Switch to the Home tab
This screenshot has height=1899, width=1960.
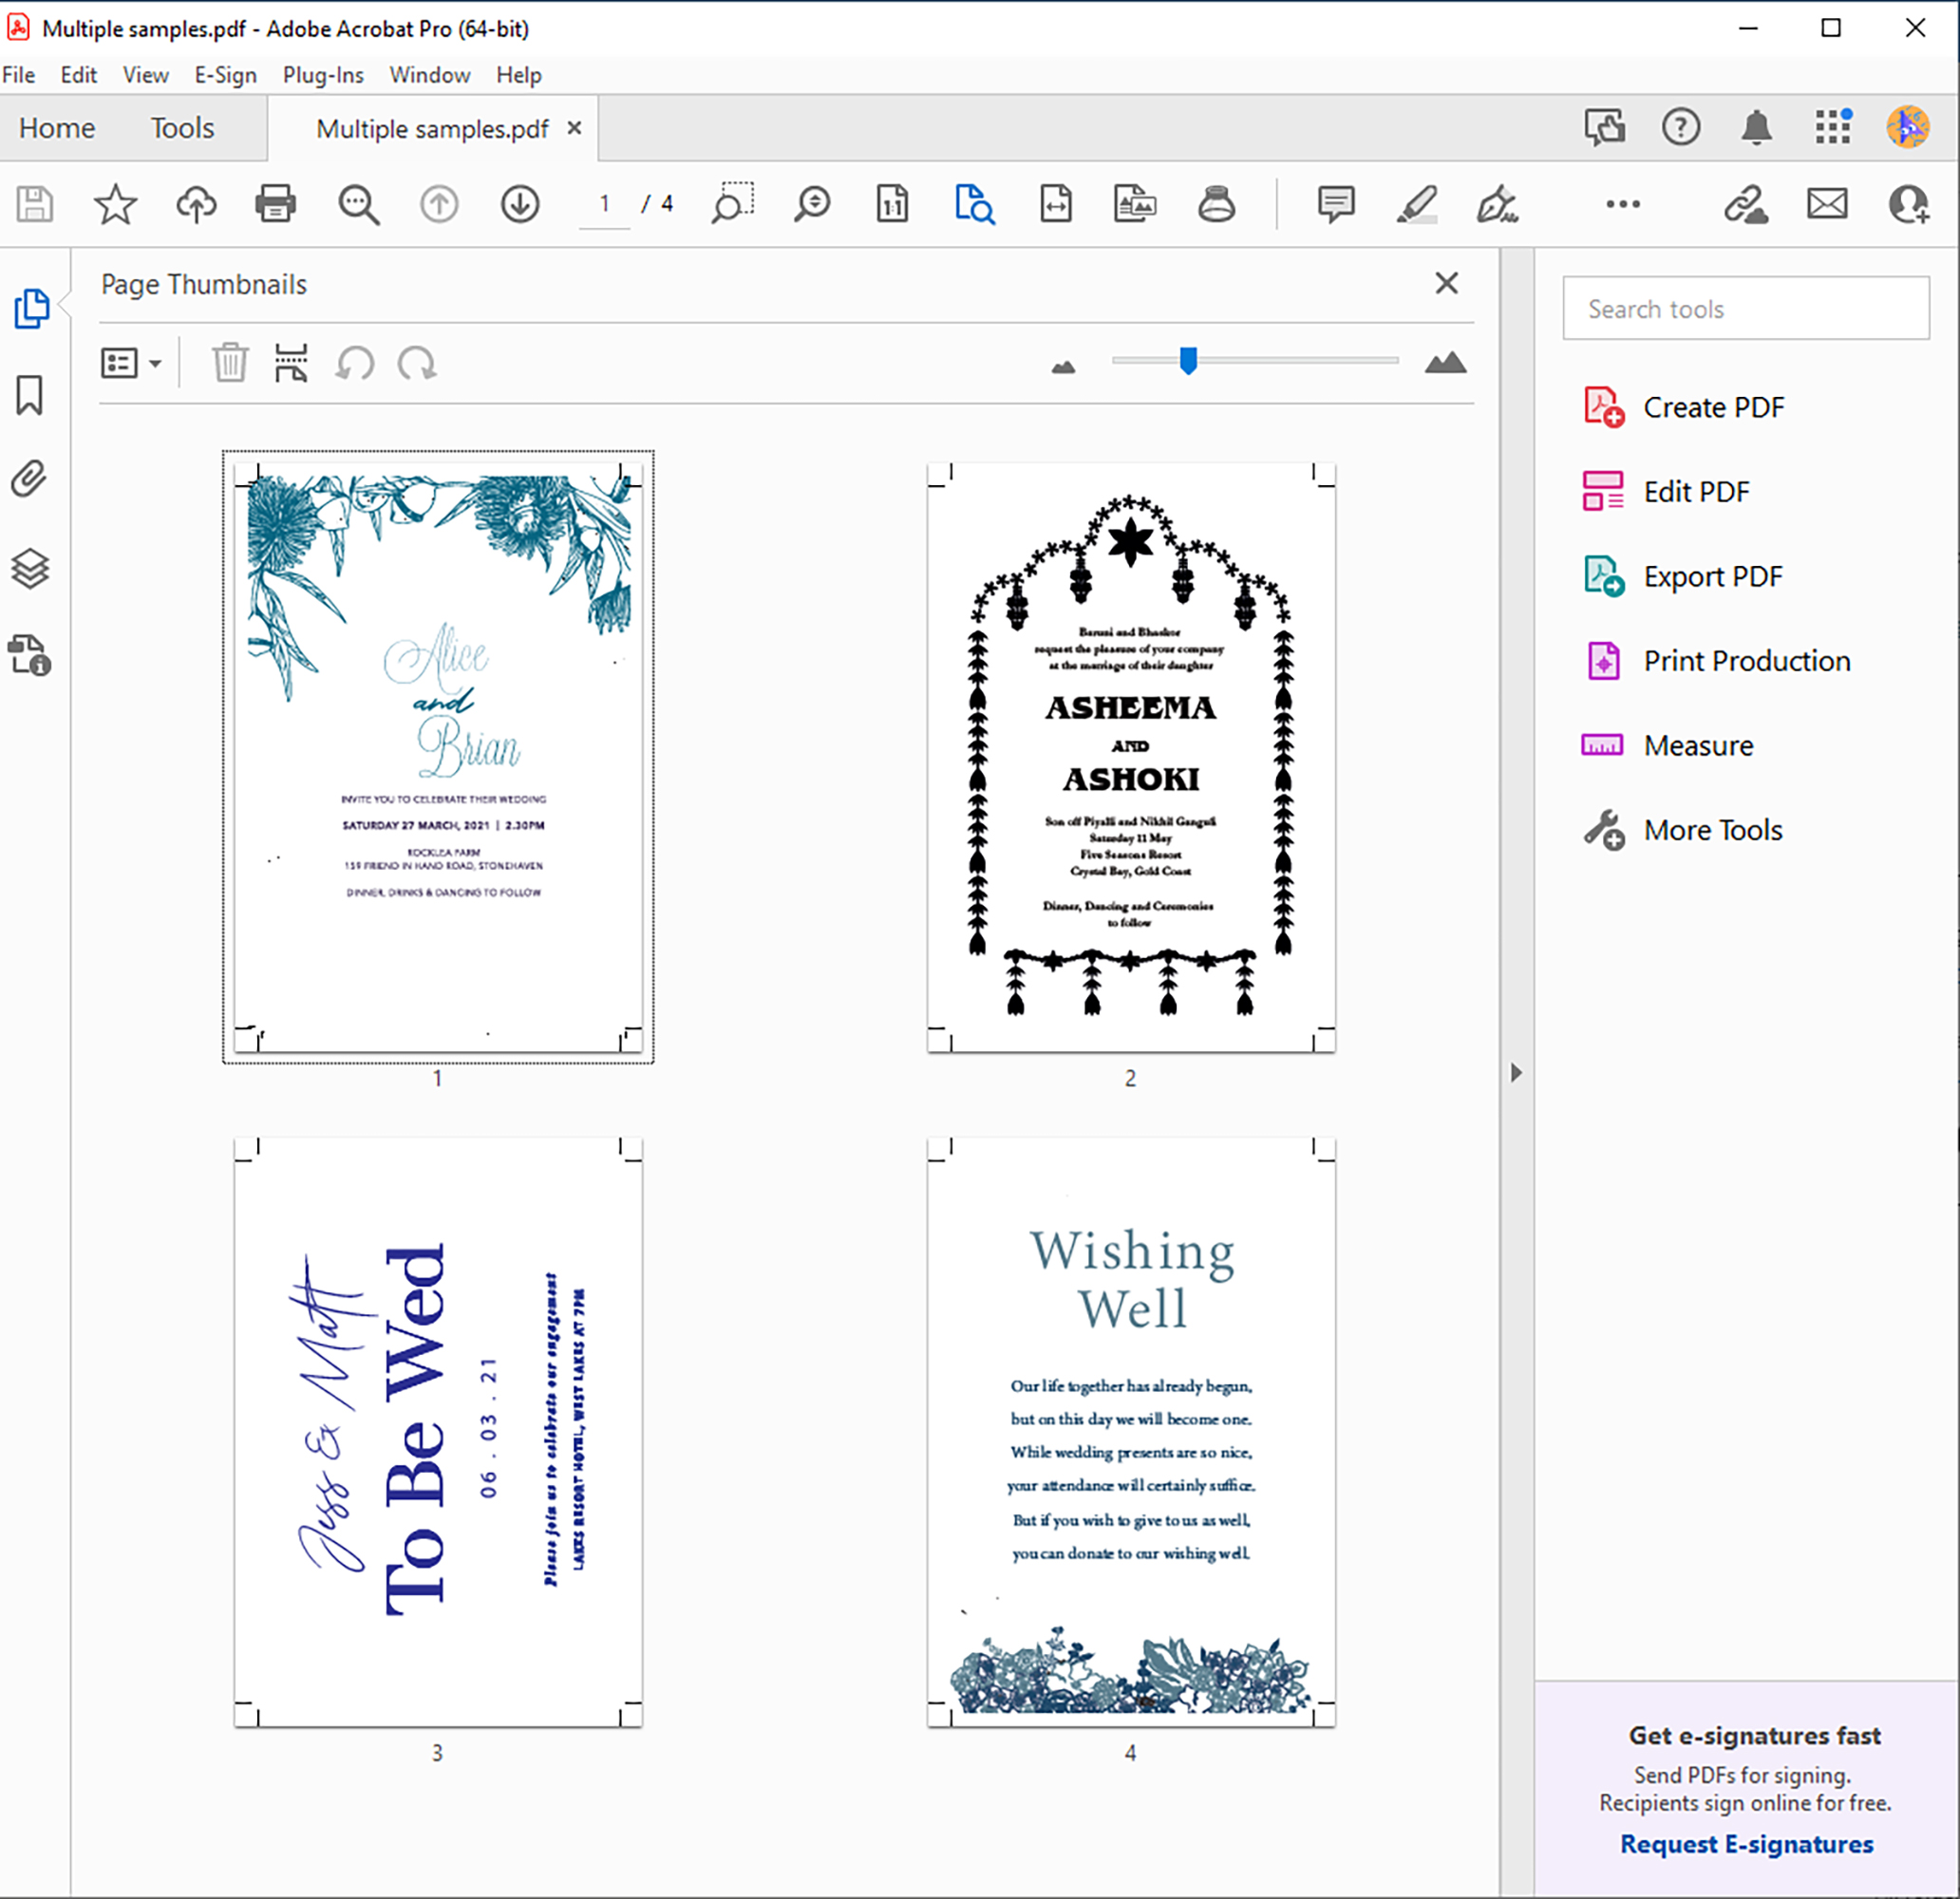[x=56, y=128]
